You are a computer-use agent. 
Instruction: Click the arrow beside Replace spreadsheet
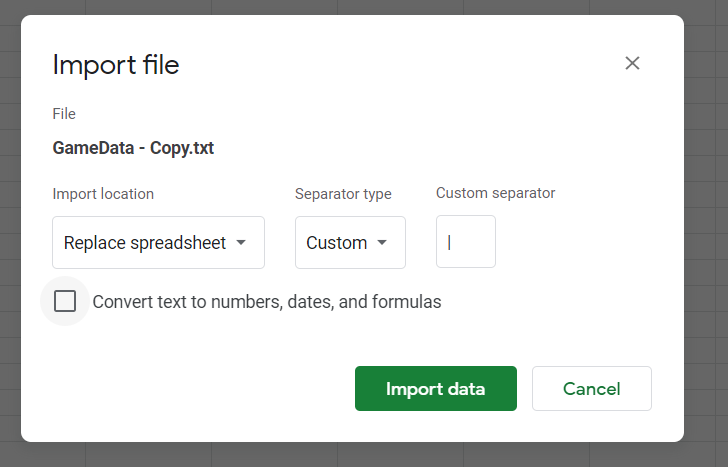click(241, 242)
